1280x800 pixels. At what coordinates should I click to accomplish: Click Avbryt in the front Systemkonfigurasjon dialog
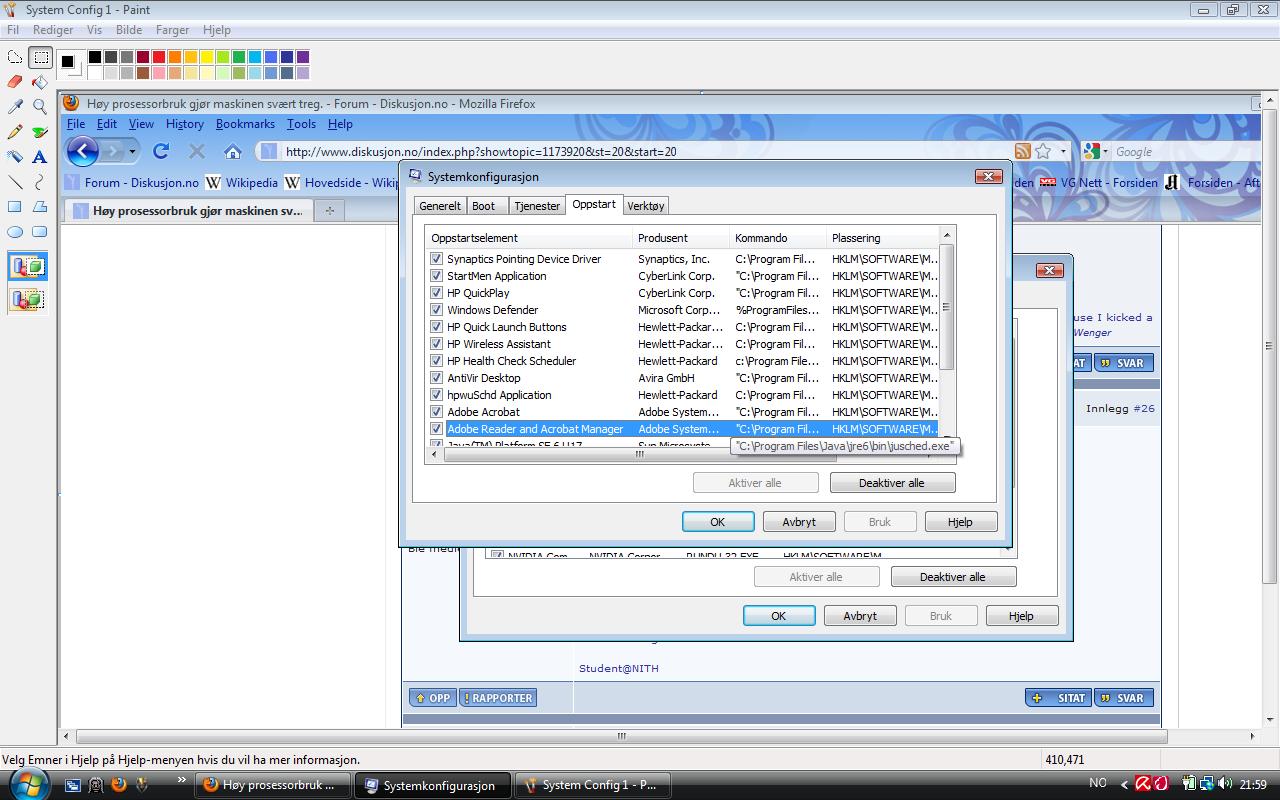tap(799, 521)
